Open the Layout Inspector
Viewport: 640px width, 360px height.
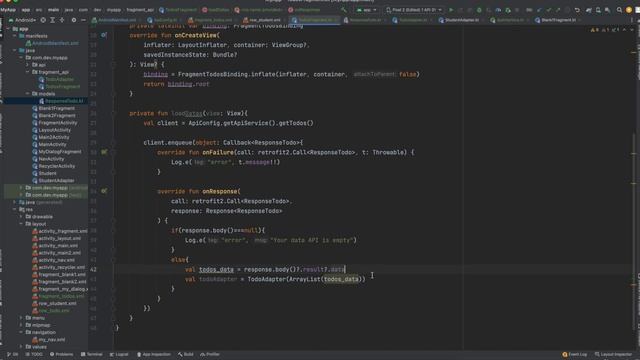(613, 354)
